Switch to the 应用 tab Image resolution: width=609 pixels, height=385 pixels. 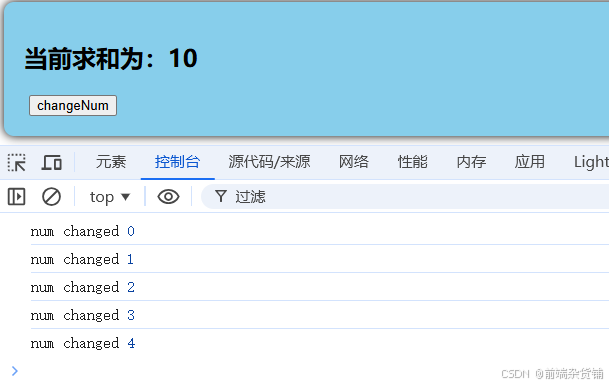530,162
